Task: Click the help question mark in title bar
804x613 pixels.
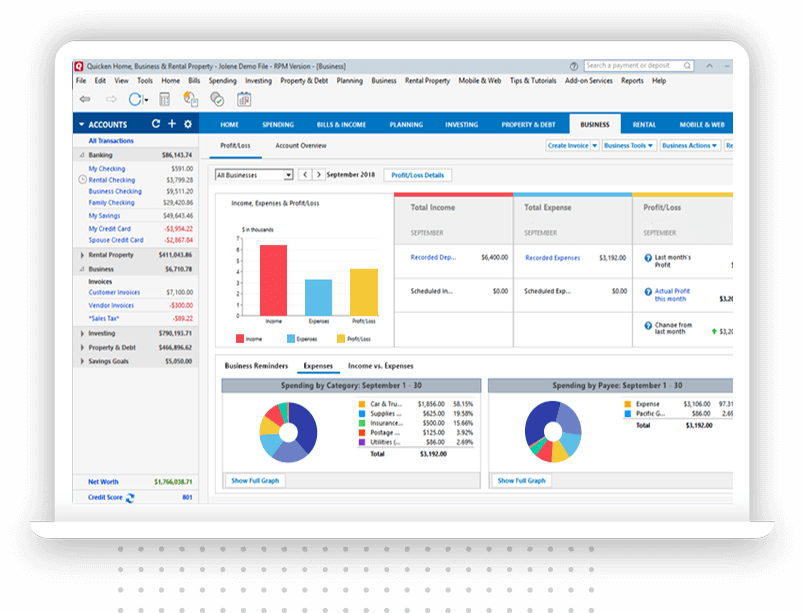Action: pos(574,66)
